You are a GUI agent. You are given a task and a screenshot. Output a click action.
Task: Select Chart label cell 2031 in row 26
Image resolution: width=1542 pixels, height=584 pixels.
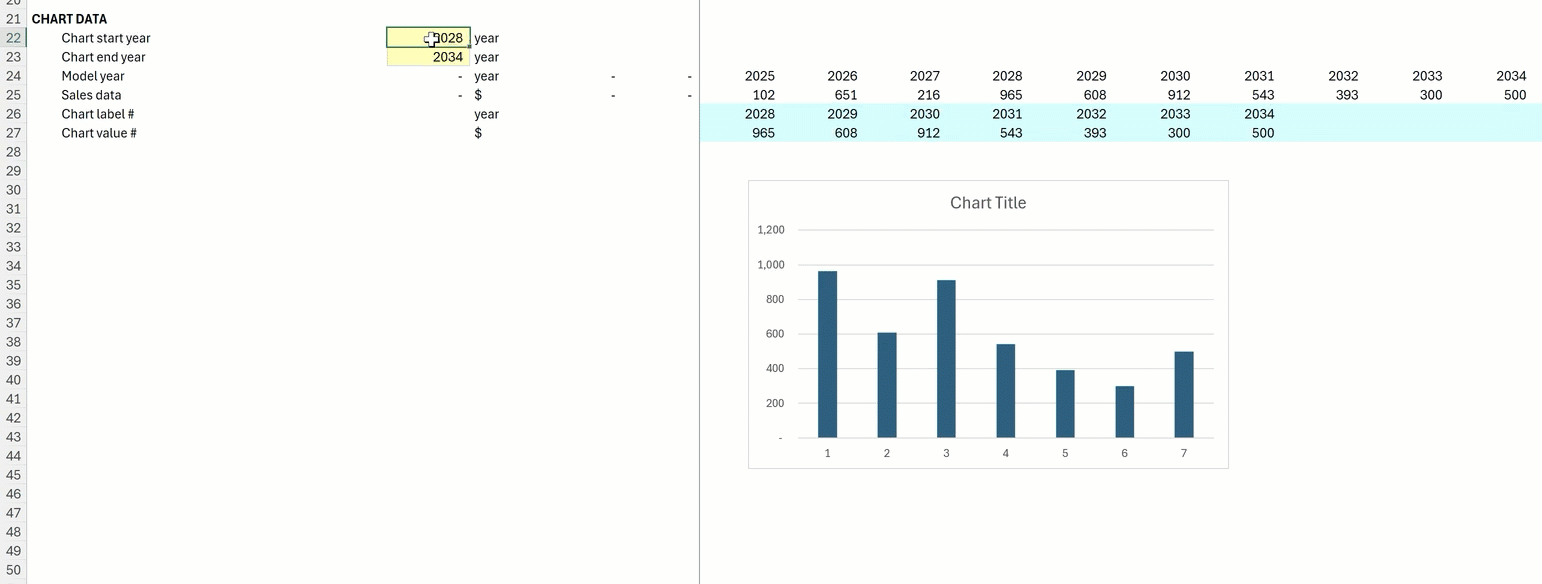1007,114
